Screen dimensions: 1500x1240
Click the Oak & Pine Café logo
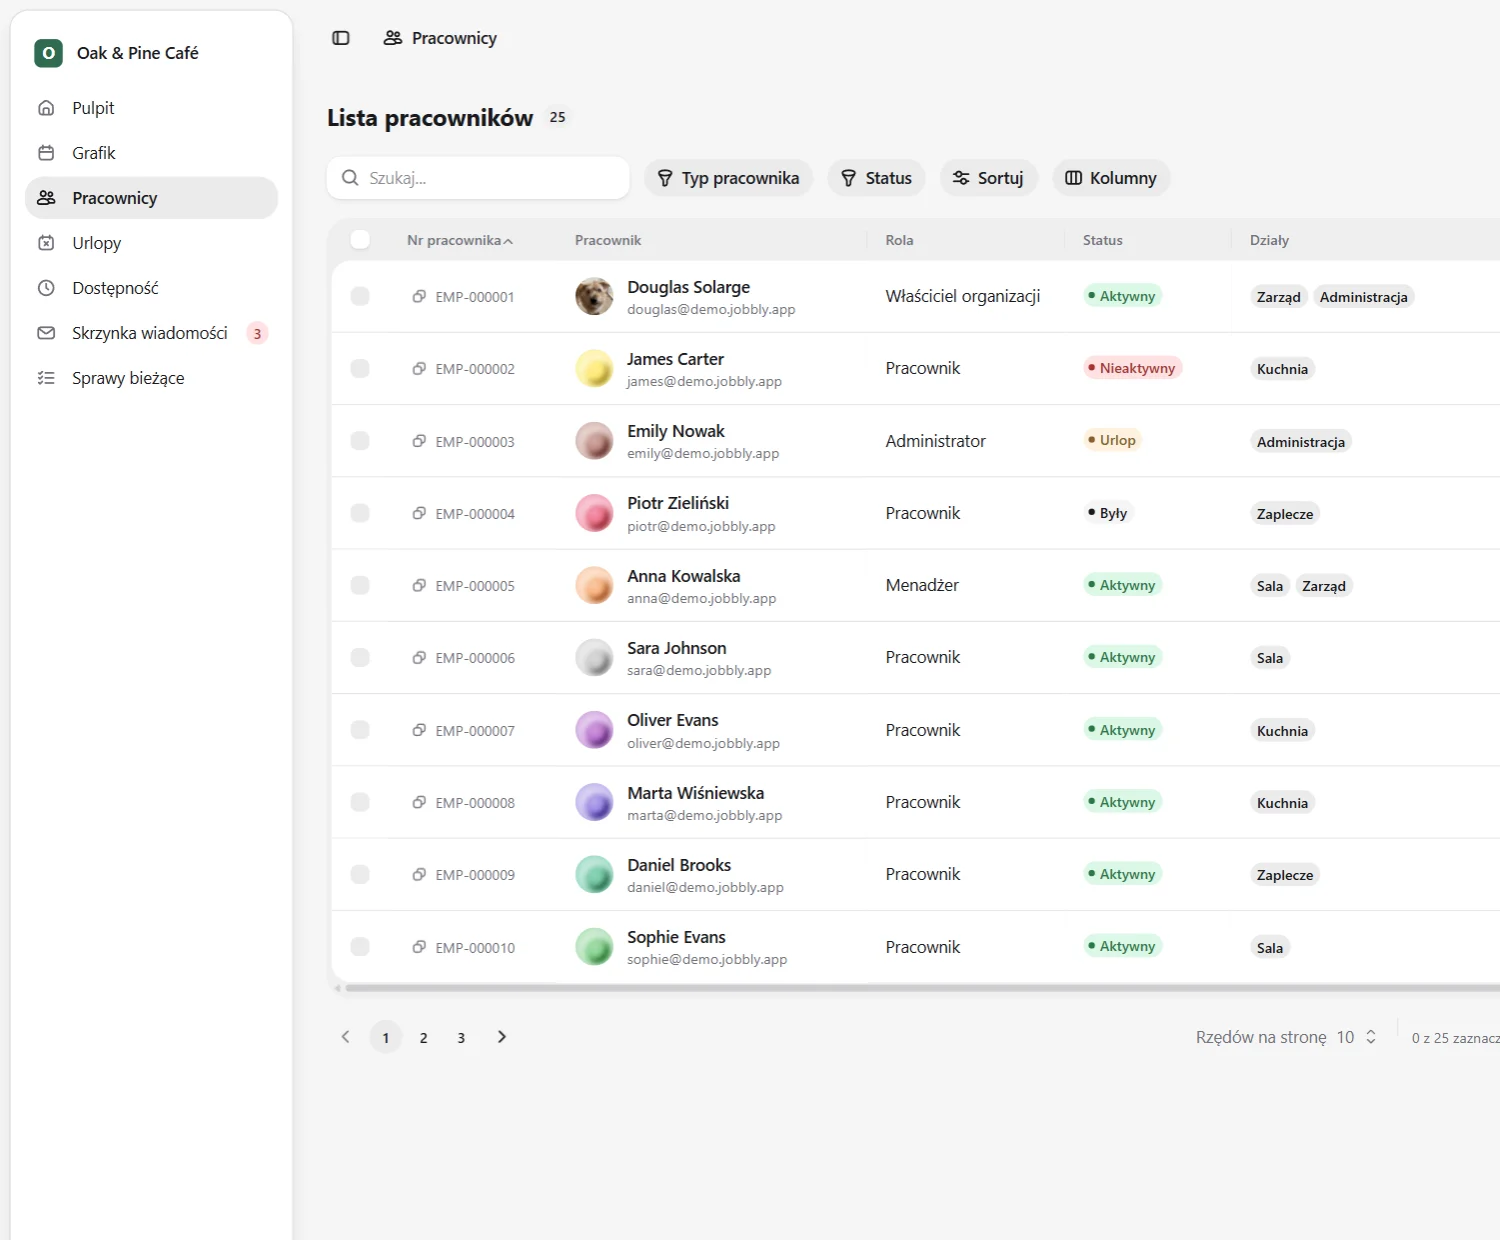(48, 53)
